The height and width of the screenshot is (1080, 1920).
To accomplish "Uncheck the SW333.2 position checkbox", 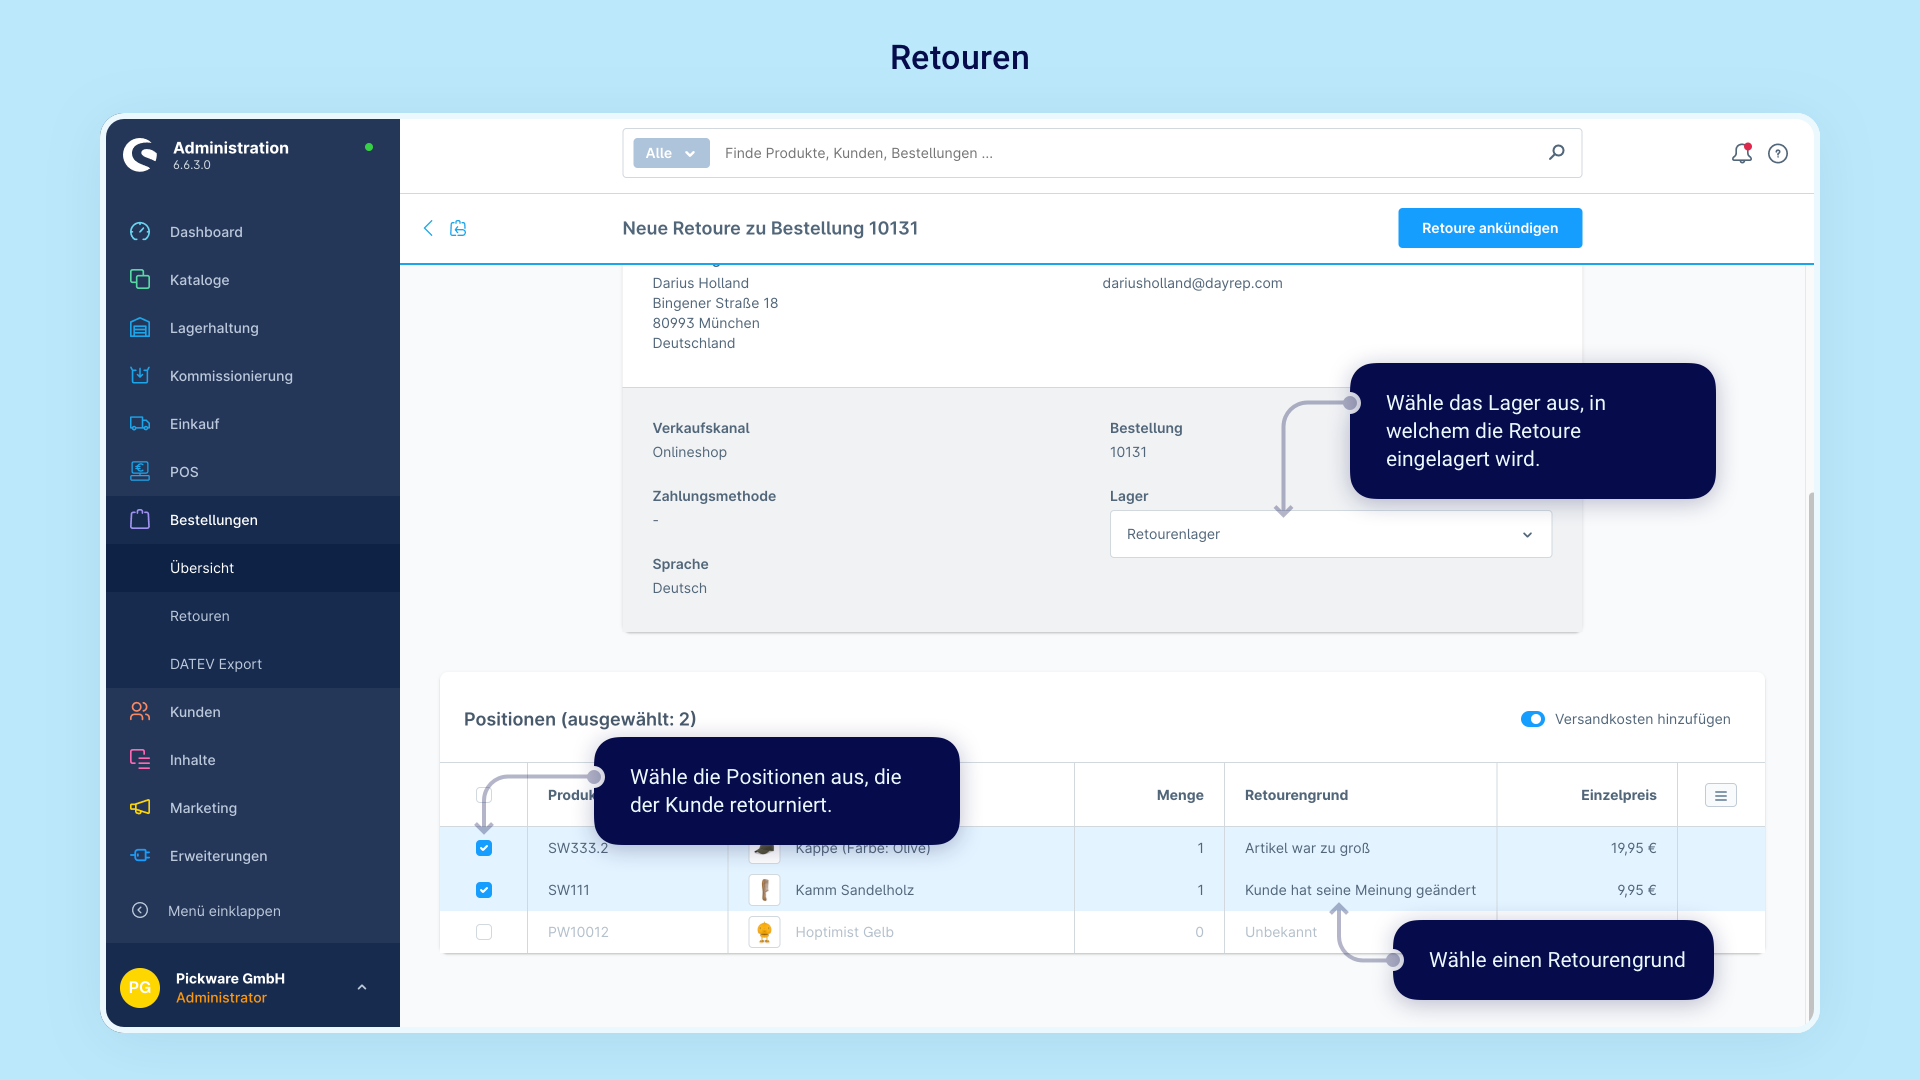I will 484,848.
